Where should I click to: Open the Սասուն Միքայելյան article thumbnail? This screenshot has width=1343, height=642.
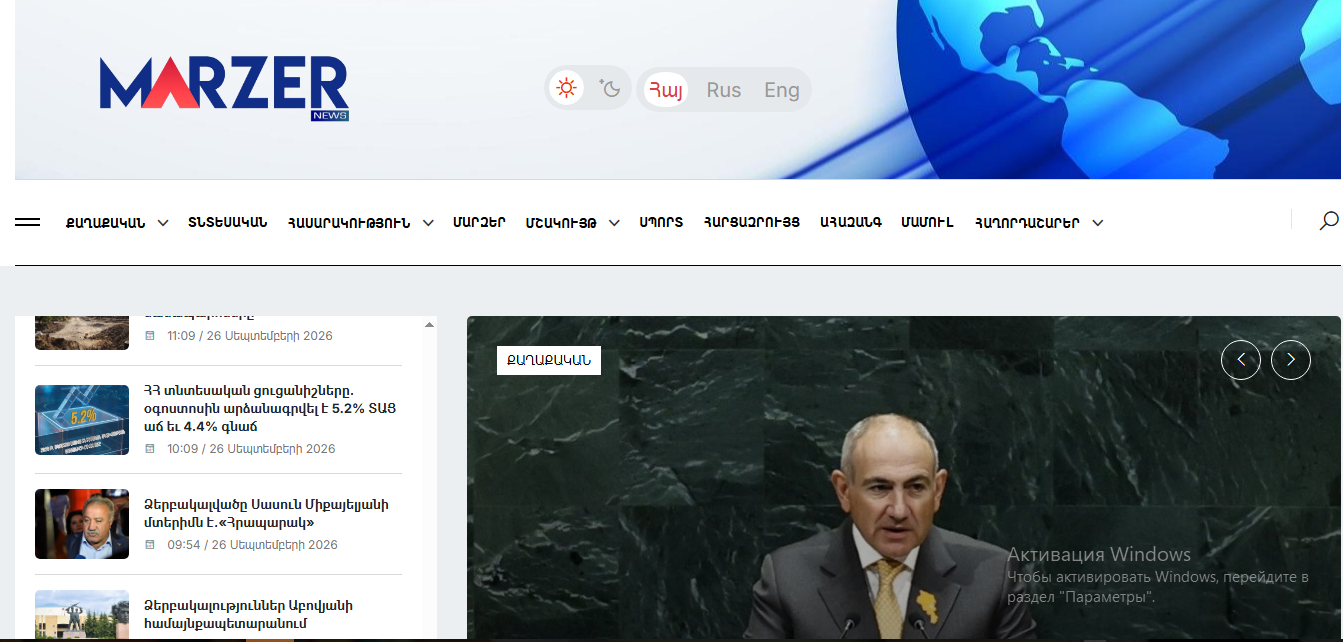82,524
